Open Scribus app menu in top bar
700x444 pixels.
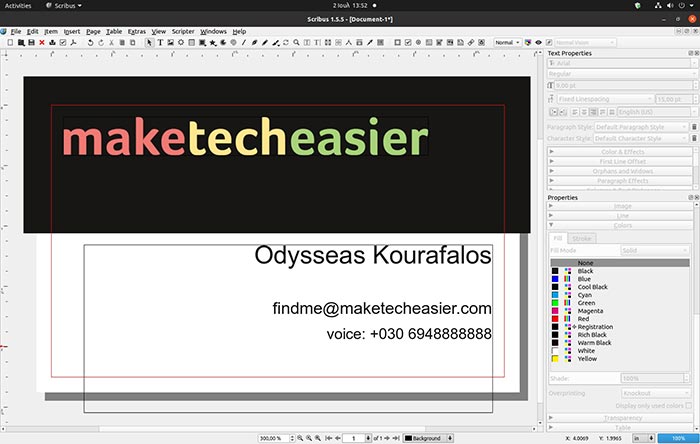(x=64, y=5)
